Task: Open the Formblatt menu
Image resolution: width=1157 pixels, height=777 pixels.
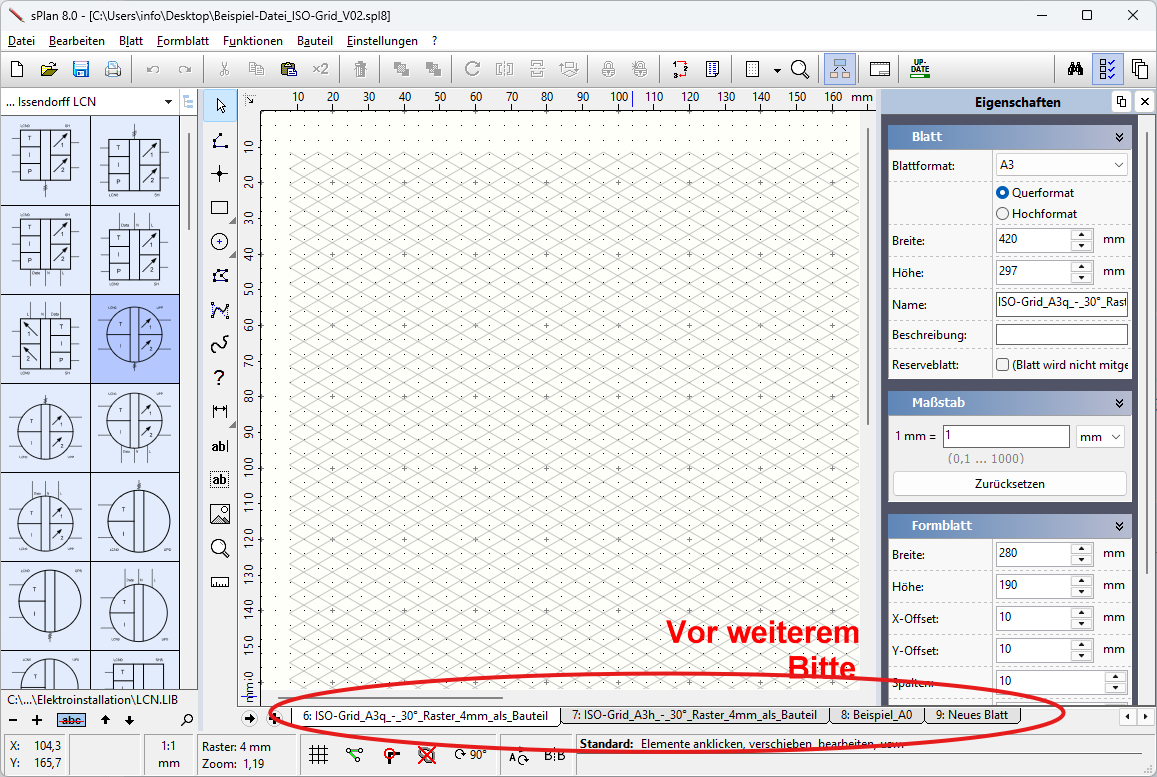Action: (x=182, y=41)
